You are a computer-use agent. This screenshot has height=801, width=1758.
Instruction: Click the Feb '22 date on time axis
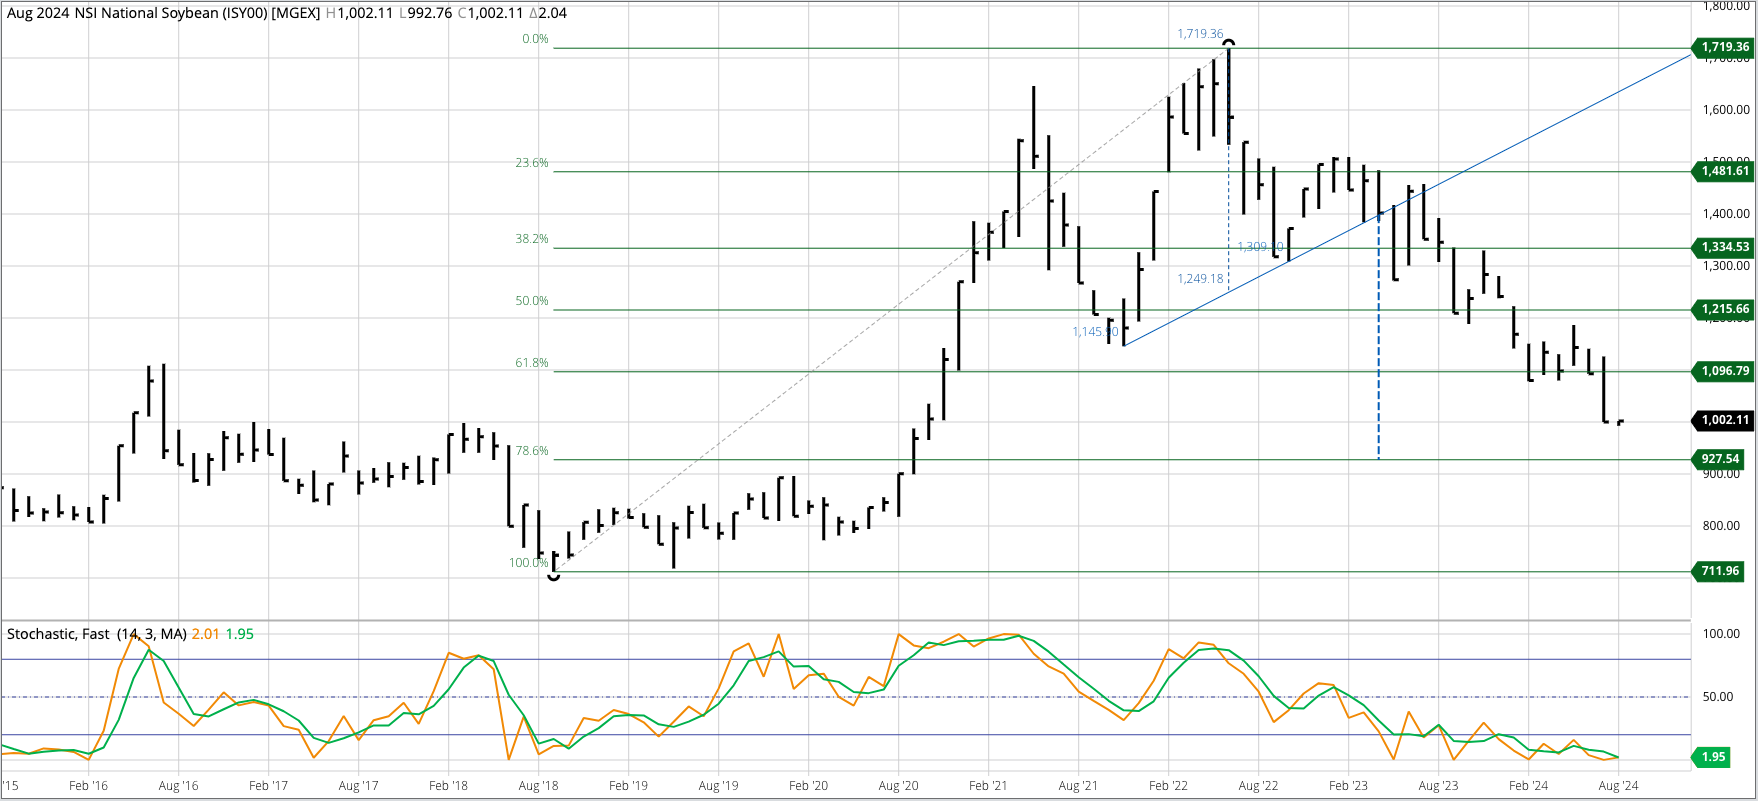pos(1168,786)
